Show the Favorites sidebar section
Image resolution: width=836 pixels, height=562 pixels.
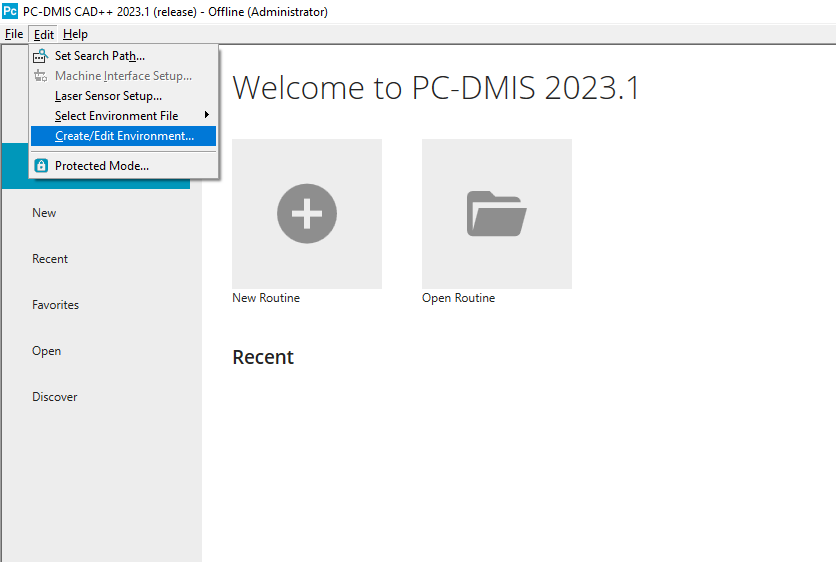tap(55, 305)
